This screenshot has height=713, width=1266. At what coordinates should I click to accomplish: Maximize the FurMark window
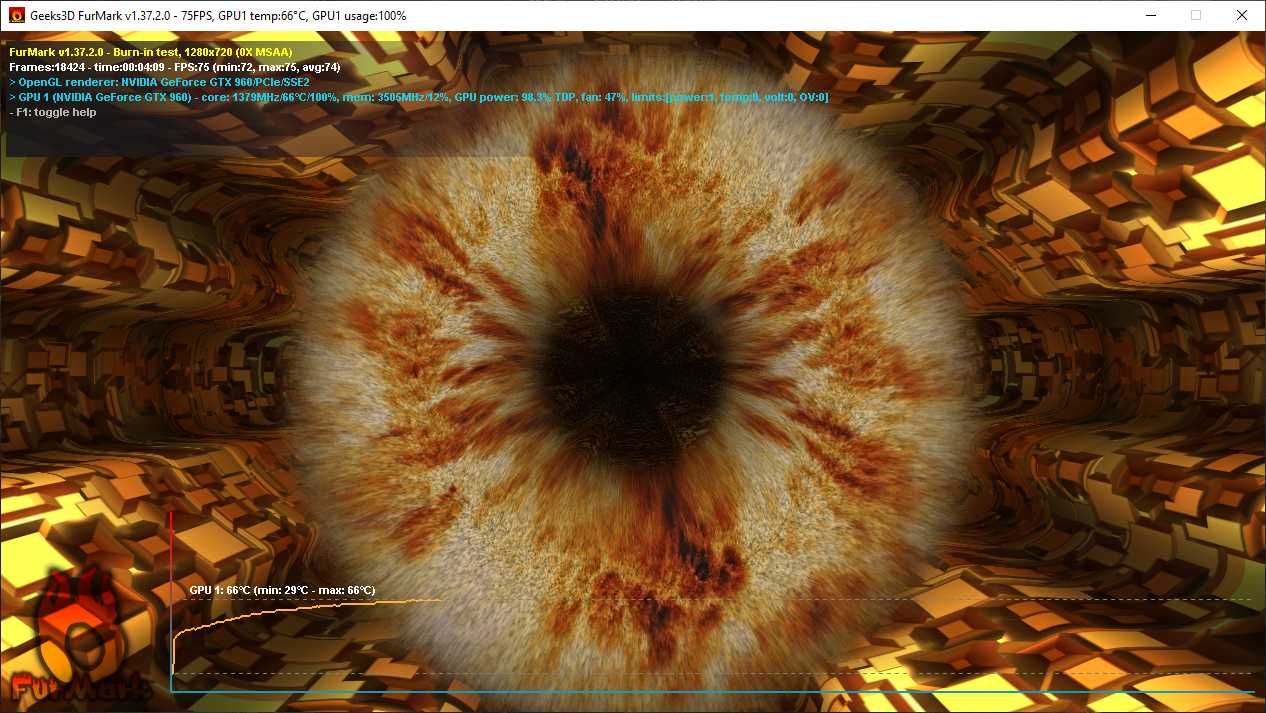(1196, 15)
